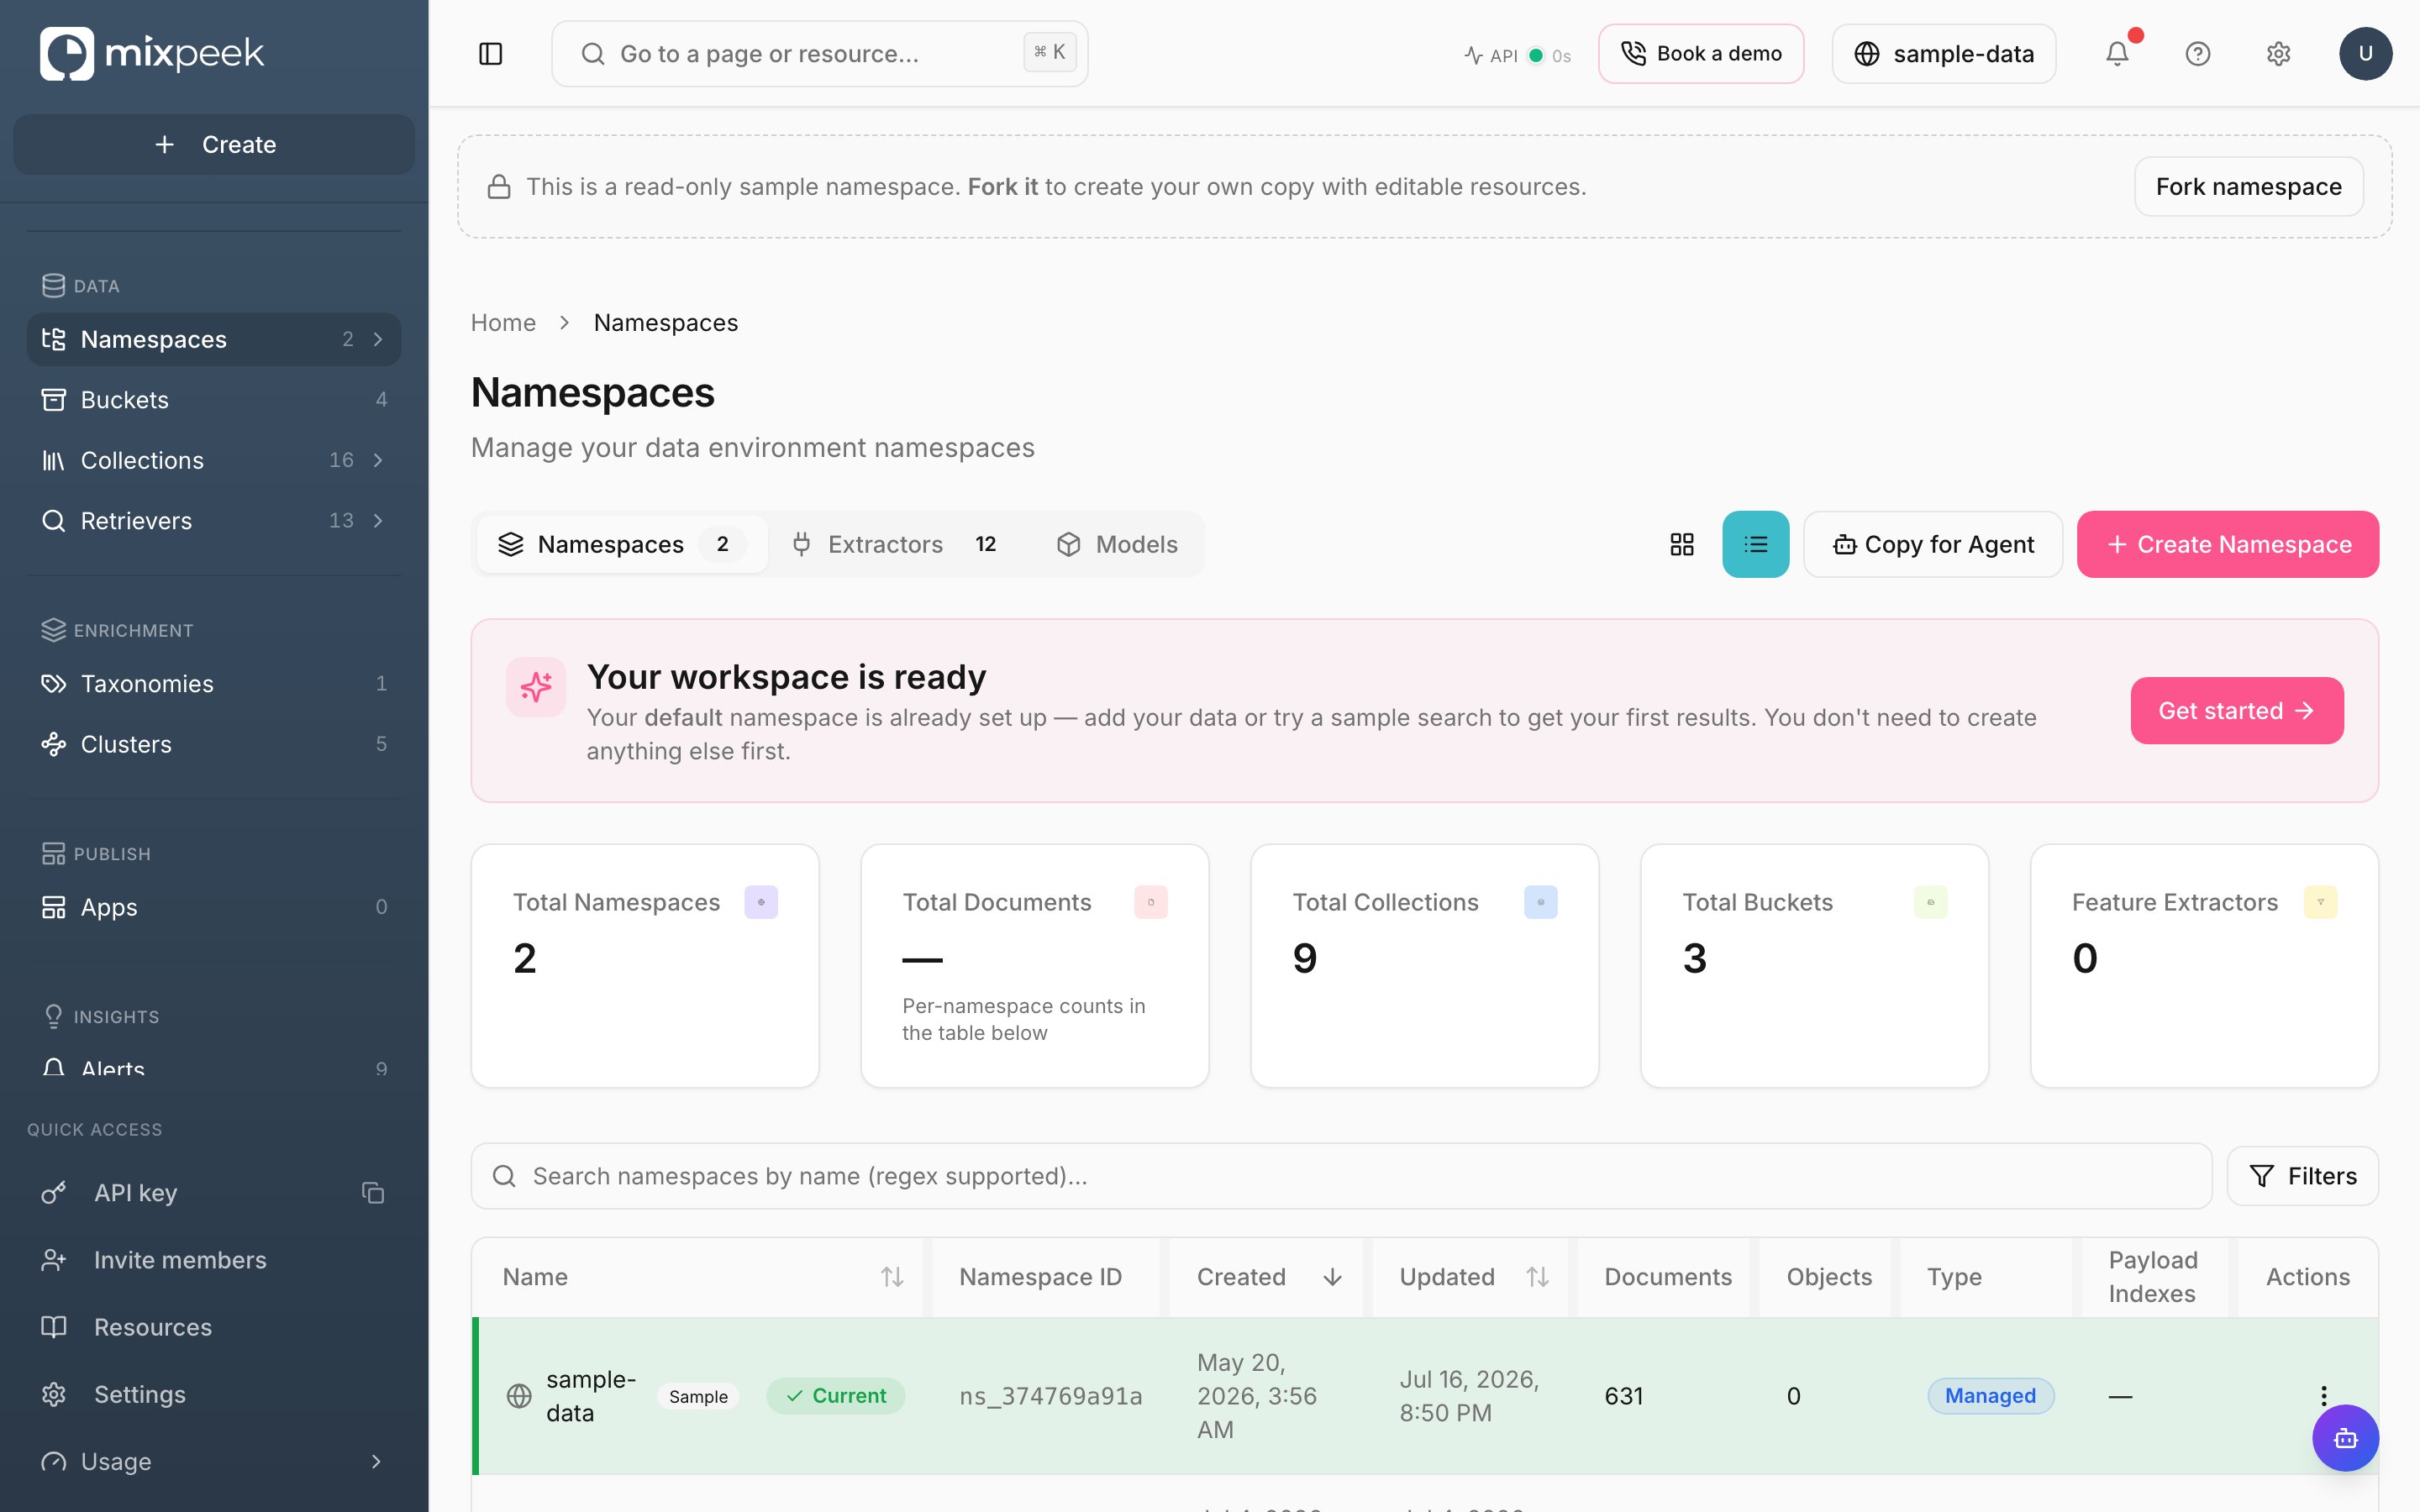Open the sample-data namespace switcher

coord(1943,54)
